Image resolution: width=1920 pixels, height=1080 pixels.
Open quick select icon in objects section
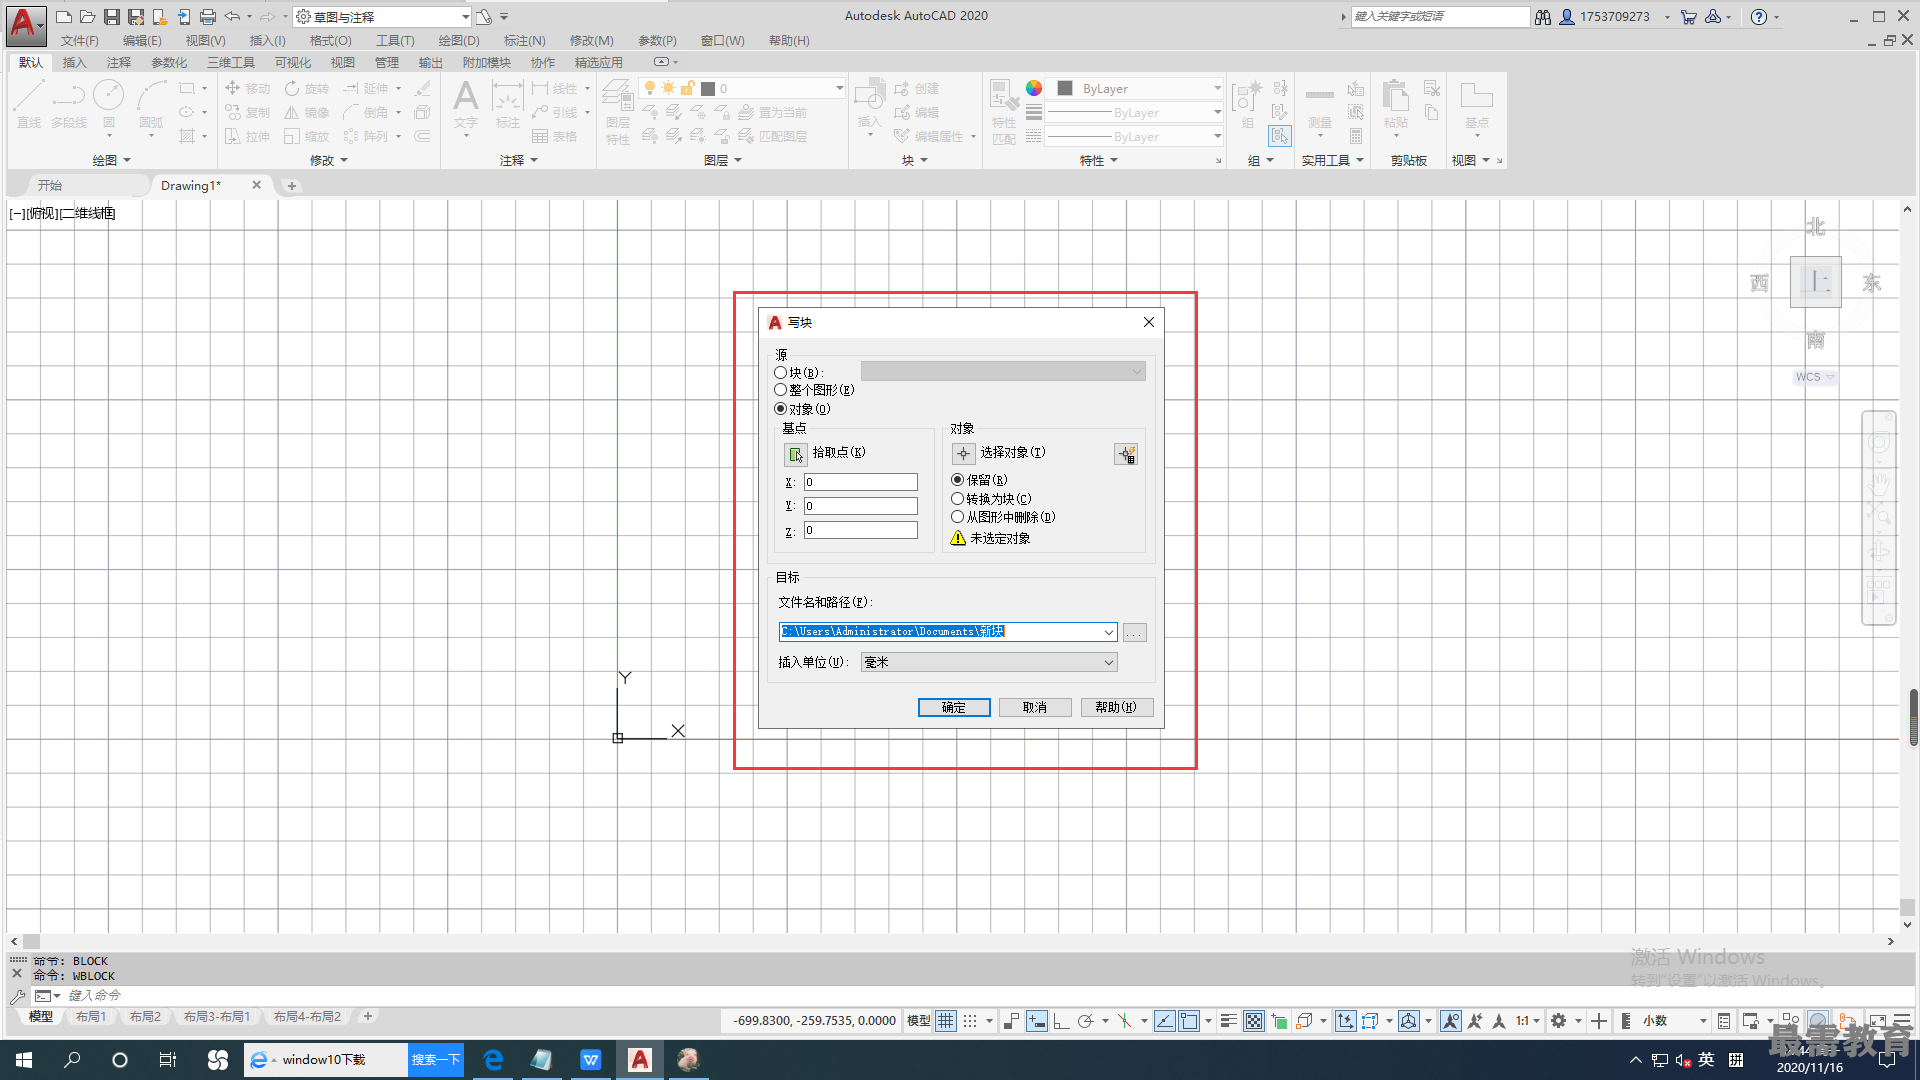(x=1126, y=455)
